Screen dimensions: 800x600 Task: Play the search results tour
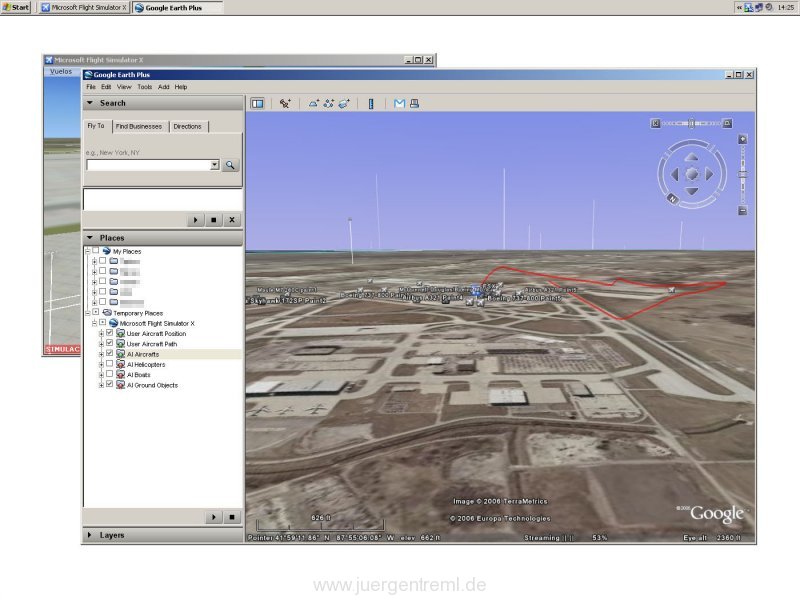(x=195, y=220)
